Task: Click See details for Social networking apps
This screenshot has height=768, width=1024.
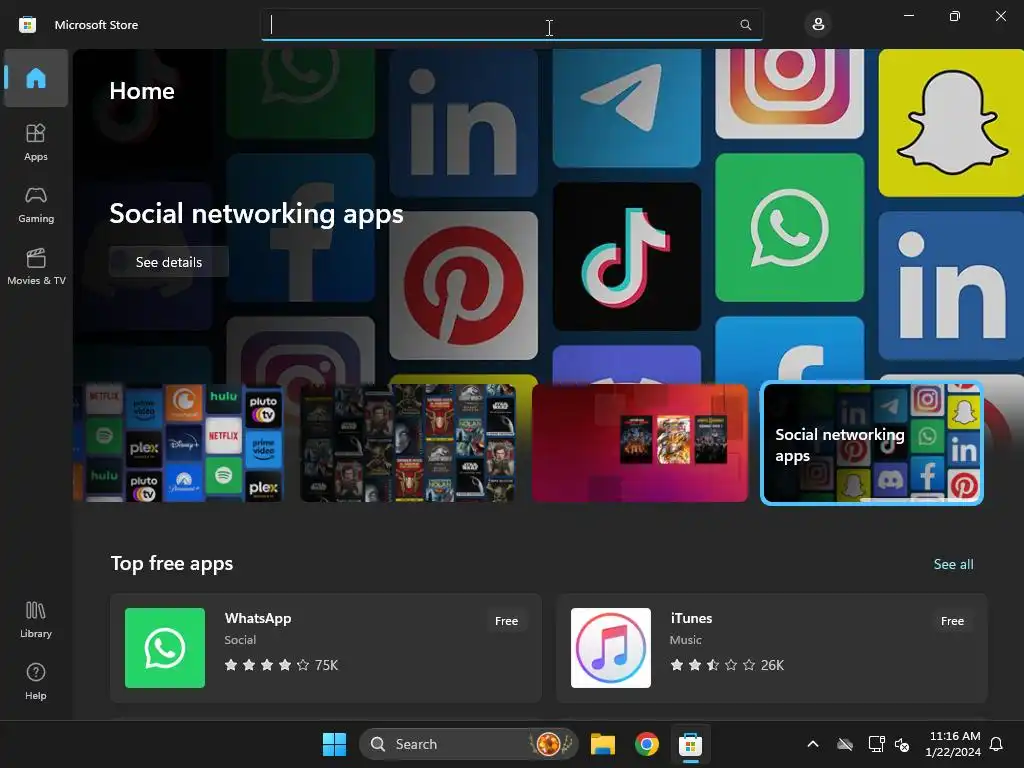Action: 168,262
